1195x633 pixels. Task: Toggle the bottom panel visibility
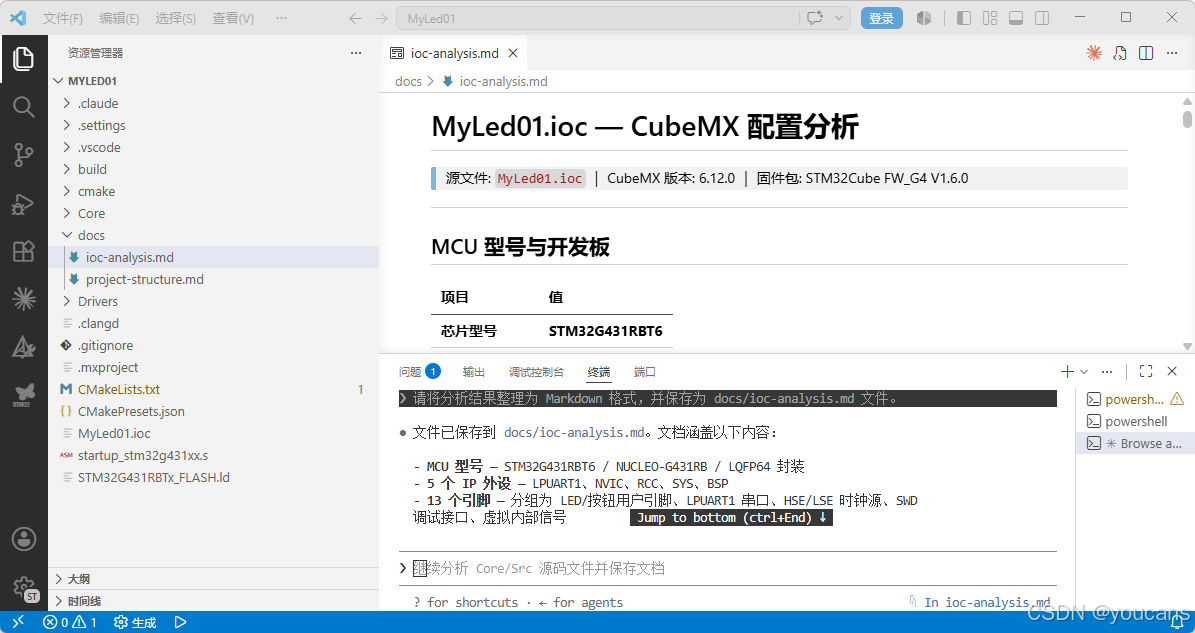coord(1016,18)
